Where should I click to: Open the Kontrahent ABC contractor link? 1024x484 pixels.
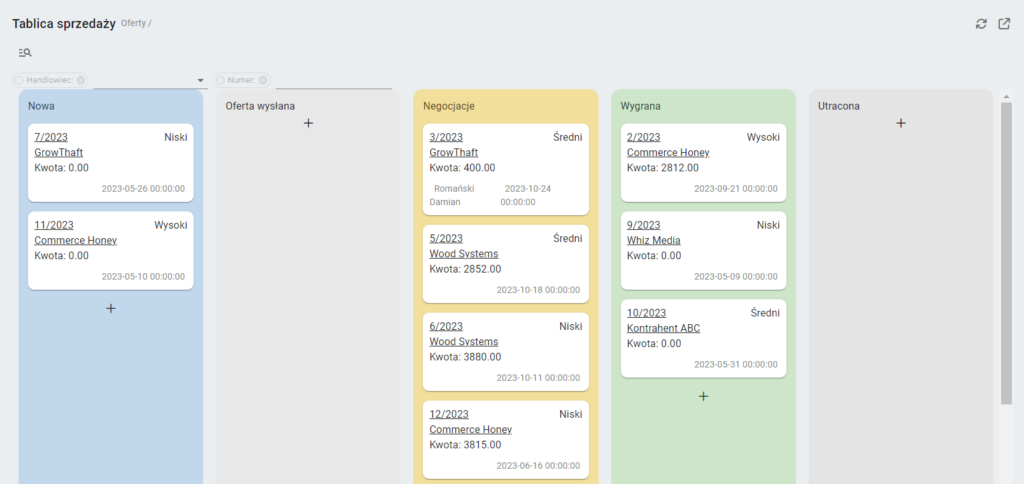tap(664, 329)
